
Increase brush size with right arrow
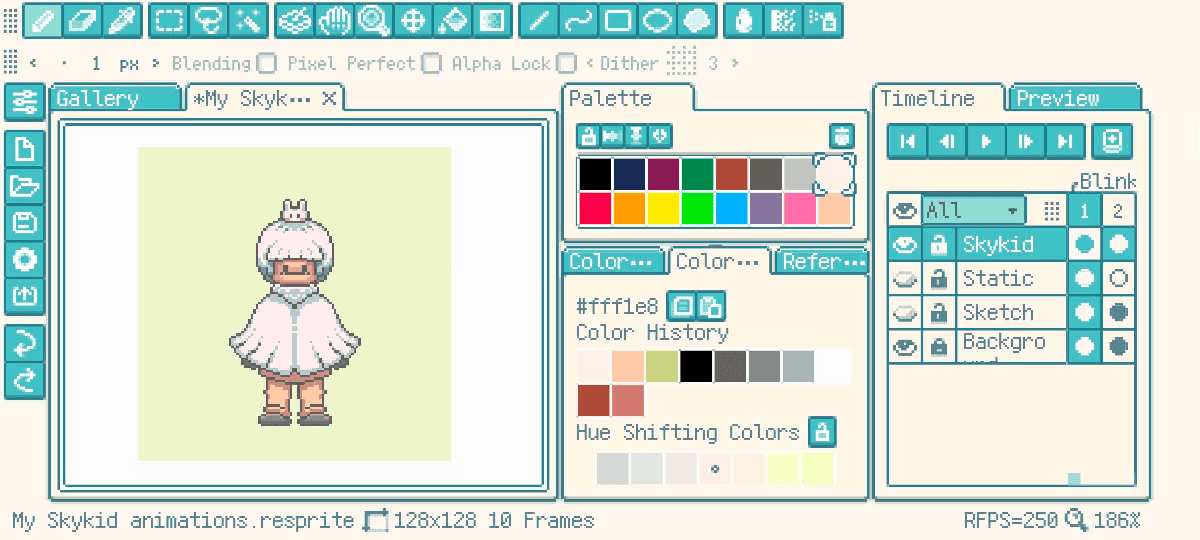coord(157,63)
